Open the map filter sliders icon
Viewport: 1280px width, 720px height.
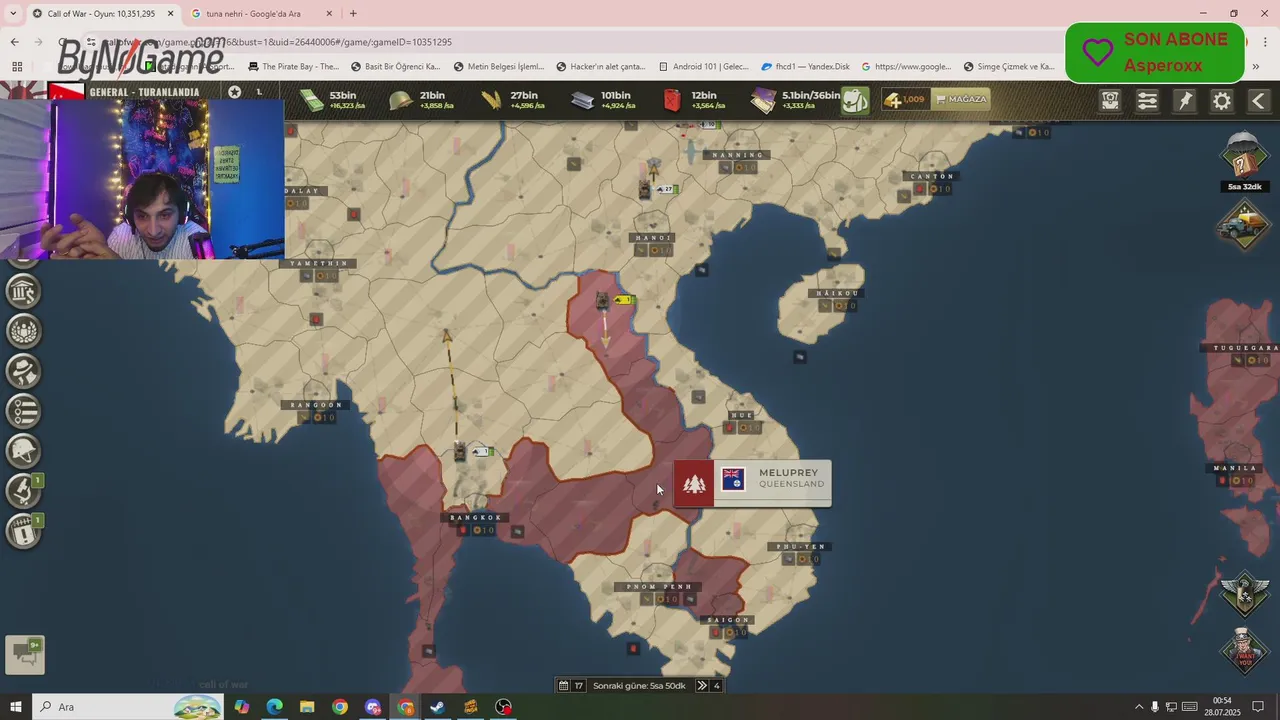pos(1148,101)
